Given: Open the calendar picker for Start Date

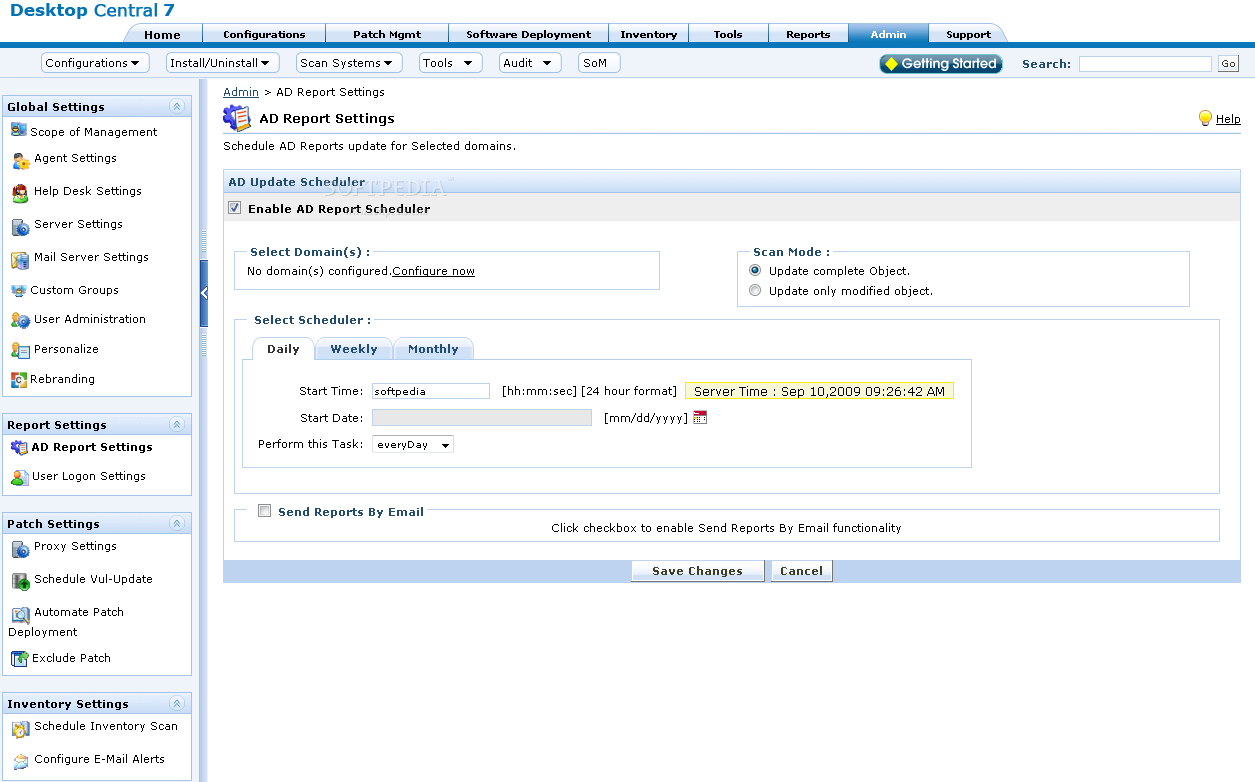Looking at the screenshot, I should pyautogui.click(x=700, y=417).
